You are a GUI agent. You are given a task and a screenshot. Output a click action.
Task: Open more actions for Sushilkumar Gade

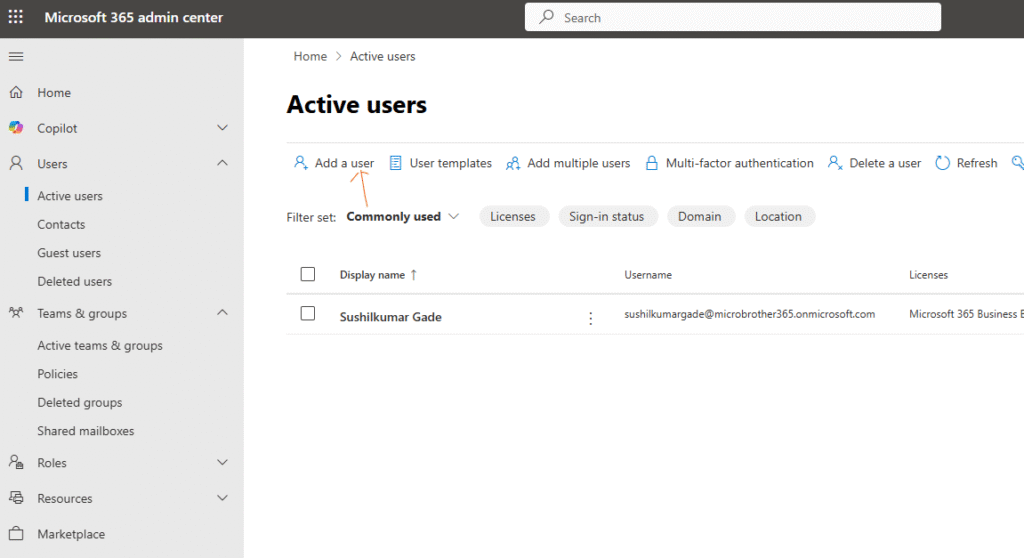(x=590, y=318)
